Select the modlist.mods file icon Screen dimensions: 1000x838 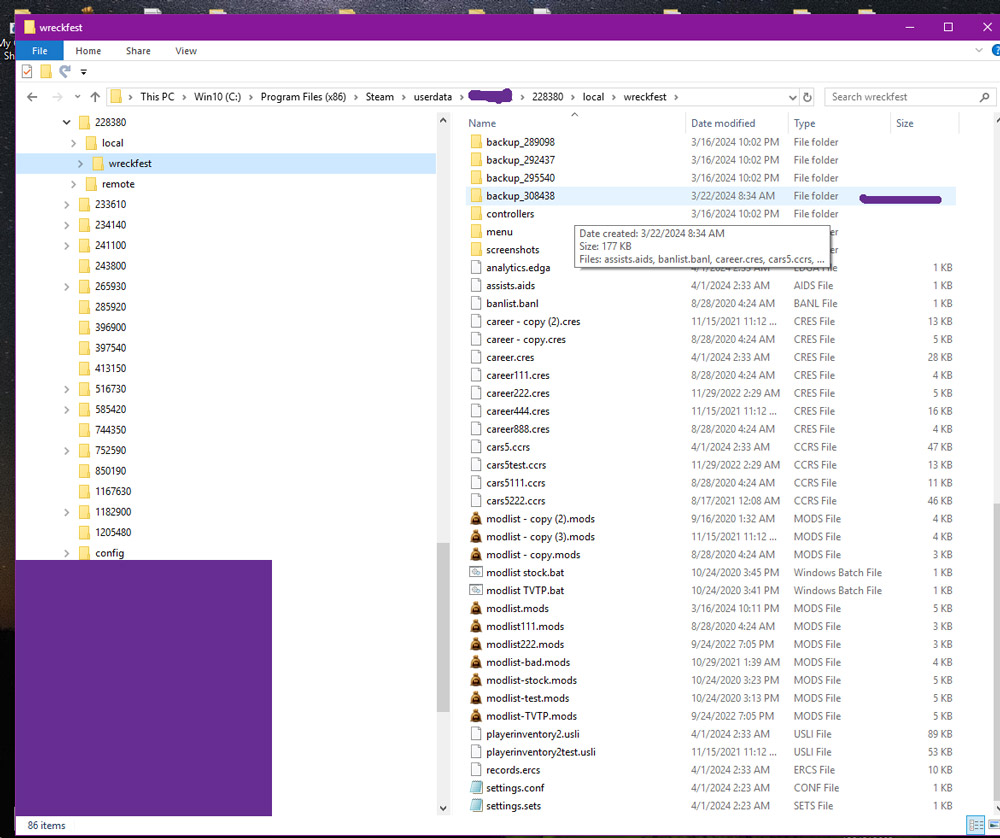pos(476,608)
